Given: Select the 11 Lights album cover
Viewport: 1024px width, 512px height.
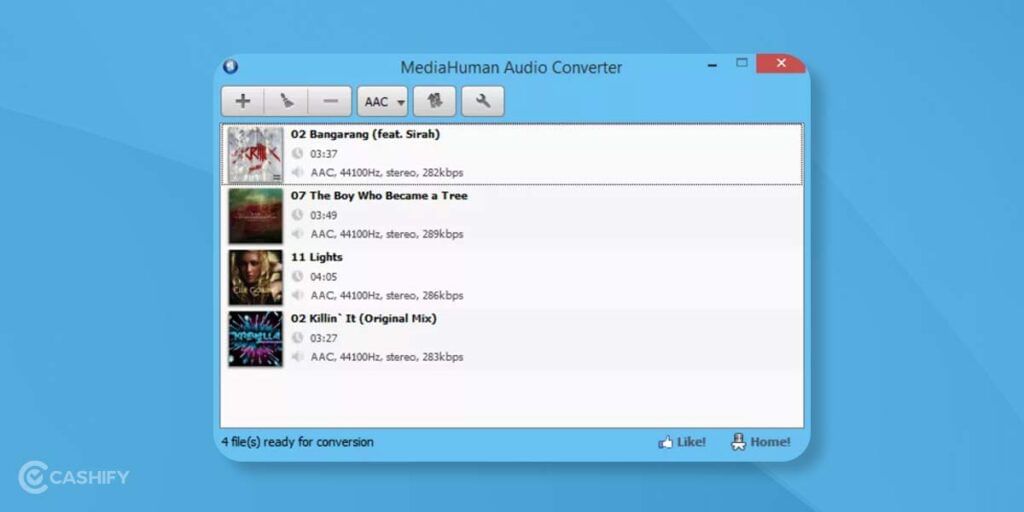Looking at the screenshot, I should click(x=255, y=277).
